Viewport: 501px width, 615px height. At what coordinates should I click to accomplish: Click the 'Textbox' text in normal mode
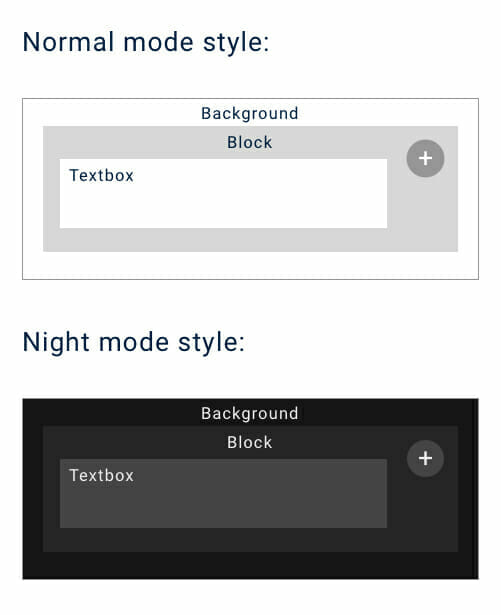coord(102,175)
